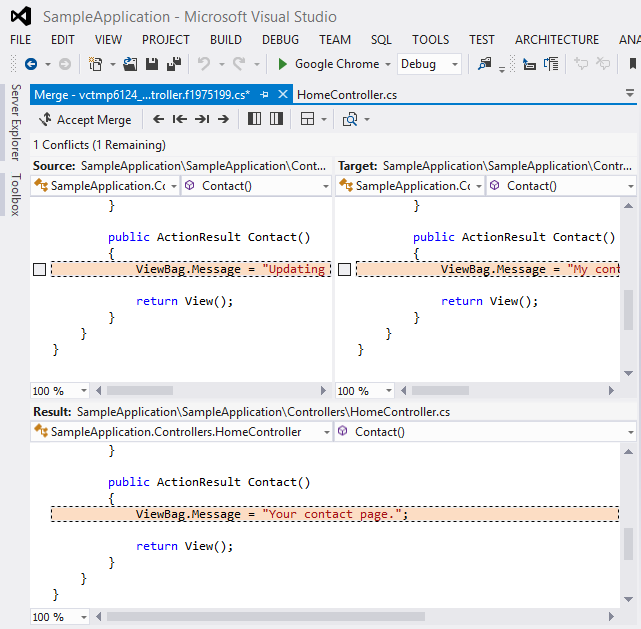Viewport: 641px width, 629px height.
Task: Click the Save floppy disk icon
Action: [152, 64]
